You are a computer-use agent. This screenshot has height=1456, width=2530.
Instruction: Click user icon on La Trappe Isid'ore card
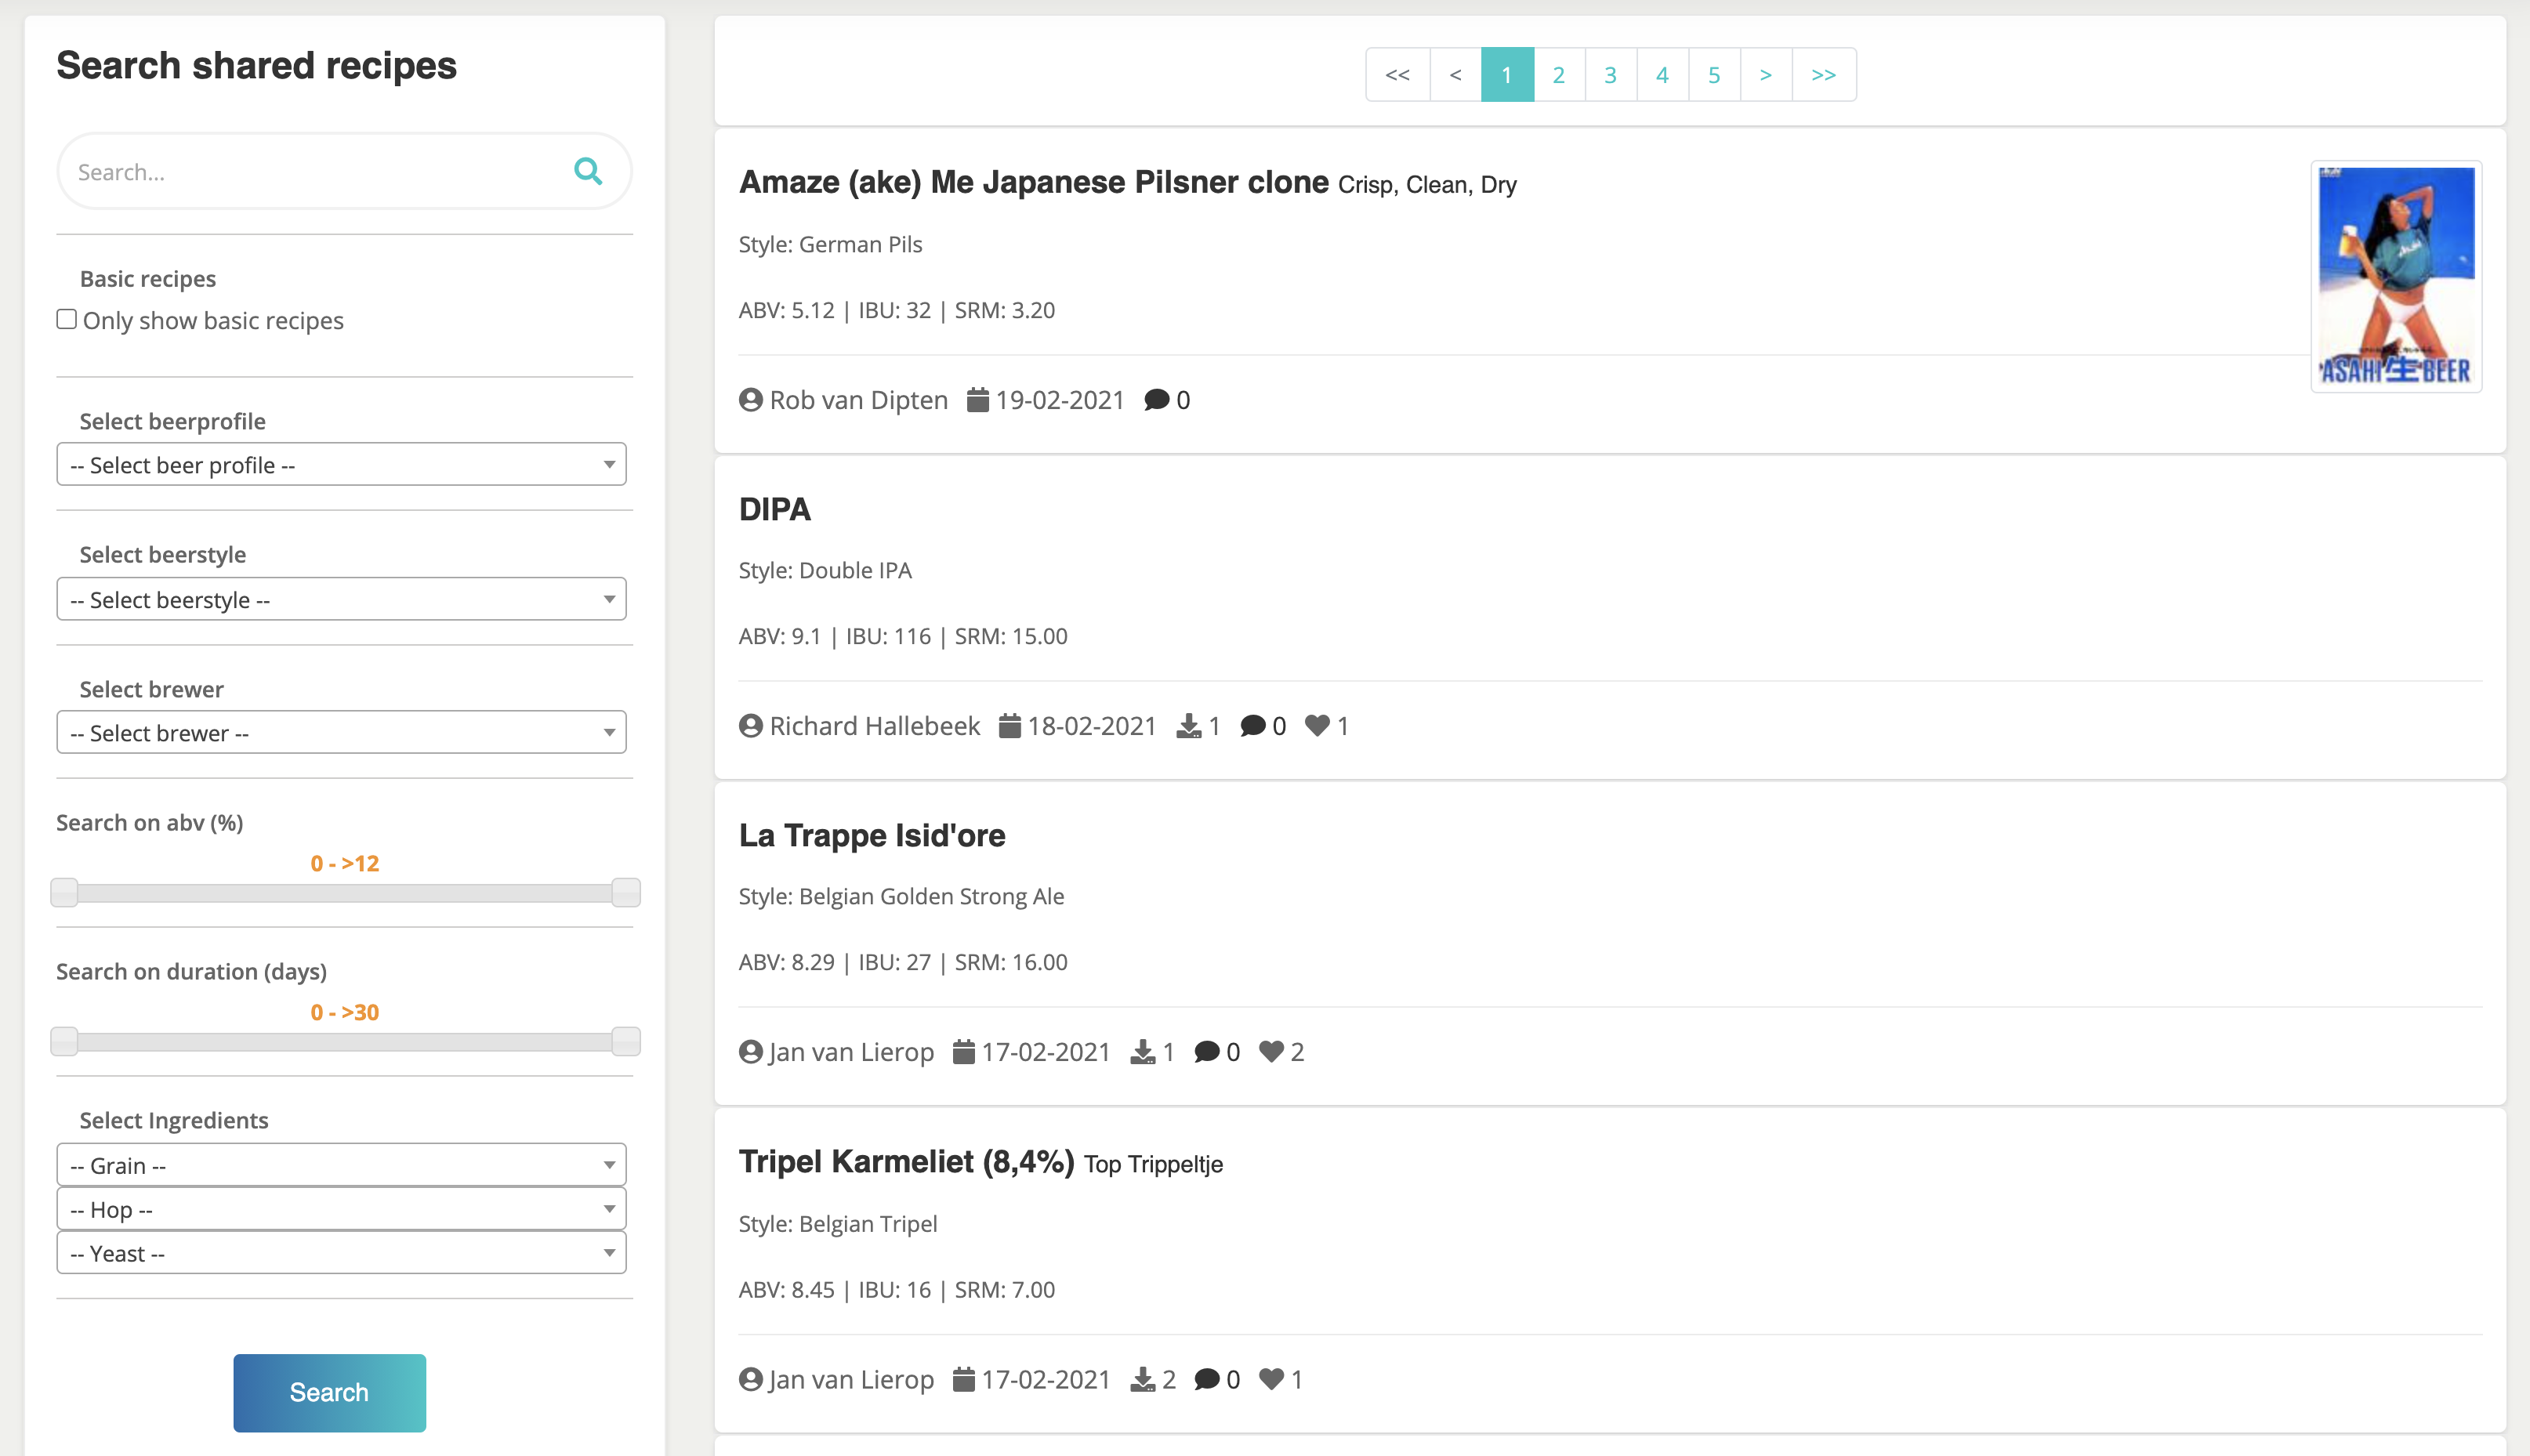(x=751, y=1052)
